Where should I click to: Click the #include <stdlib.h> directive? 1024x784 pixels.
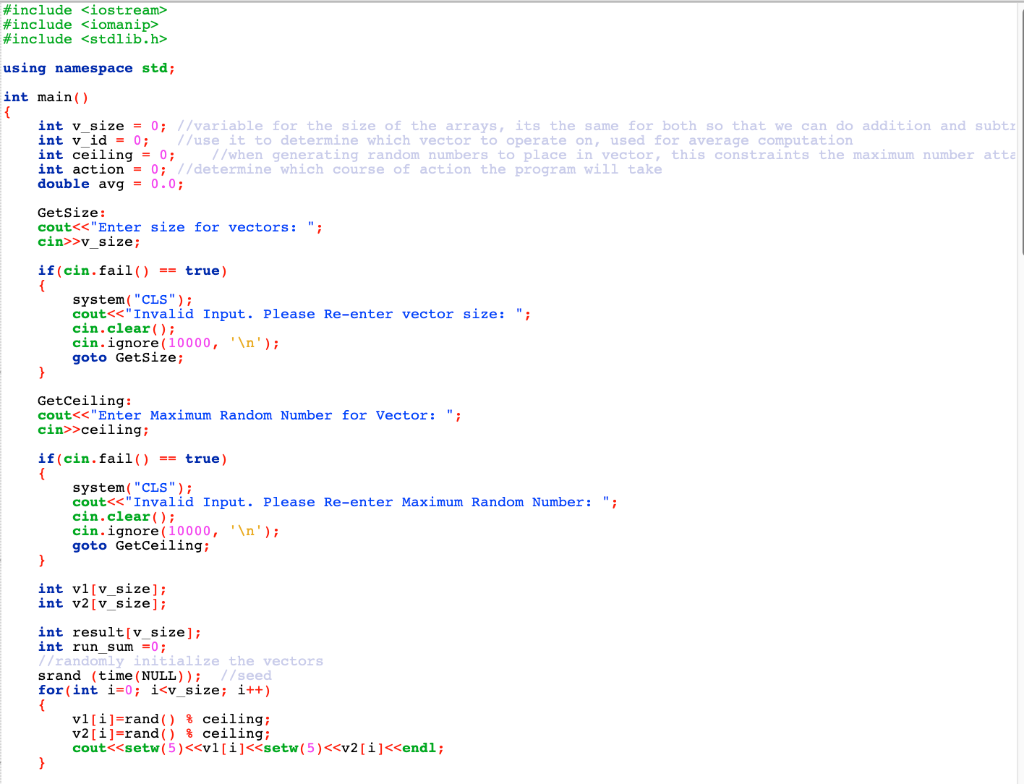click(x=85, y=39)
